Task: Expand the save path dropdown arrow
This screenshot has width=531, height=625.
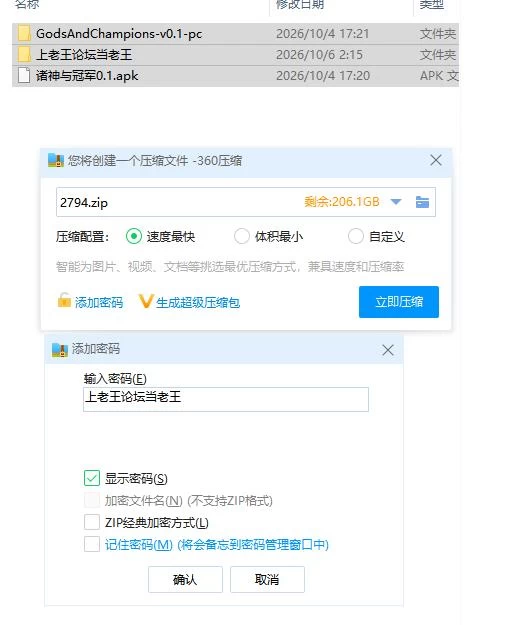Action: click(395, 202)
